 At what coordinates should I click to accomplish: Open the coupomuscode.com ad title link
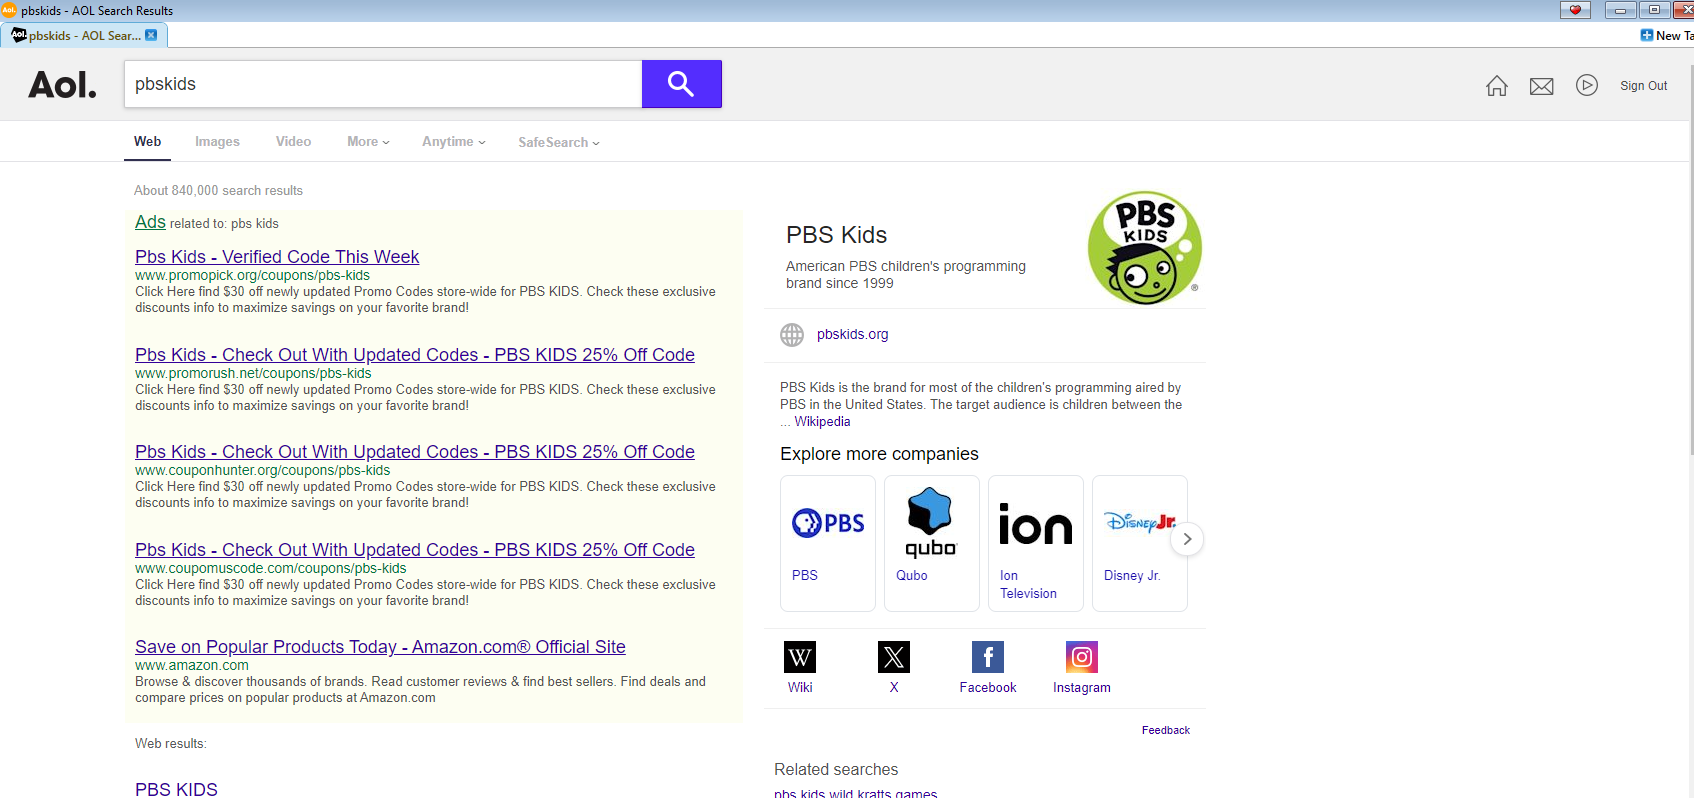click(415, 550)
